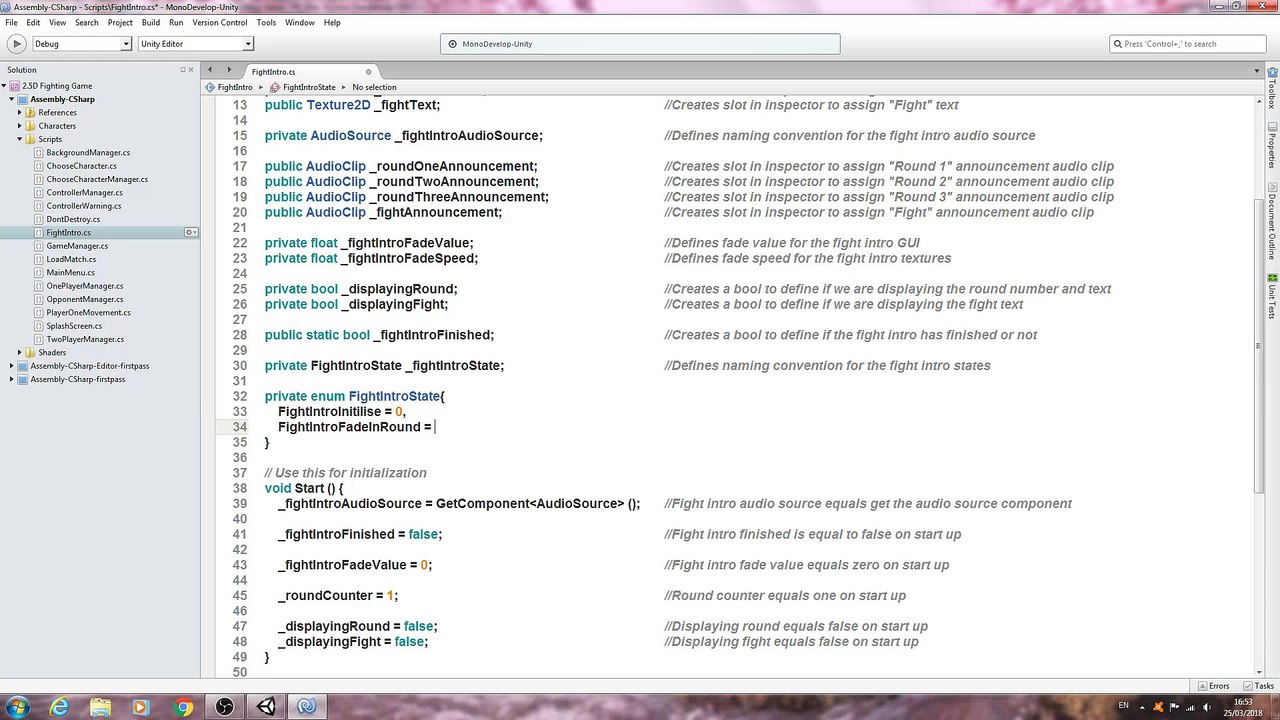Click the 'Press Control+, to search' field
The height and width of the screenshot is (720, 1280).
point(1188,44)
